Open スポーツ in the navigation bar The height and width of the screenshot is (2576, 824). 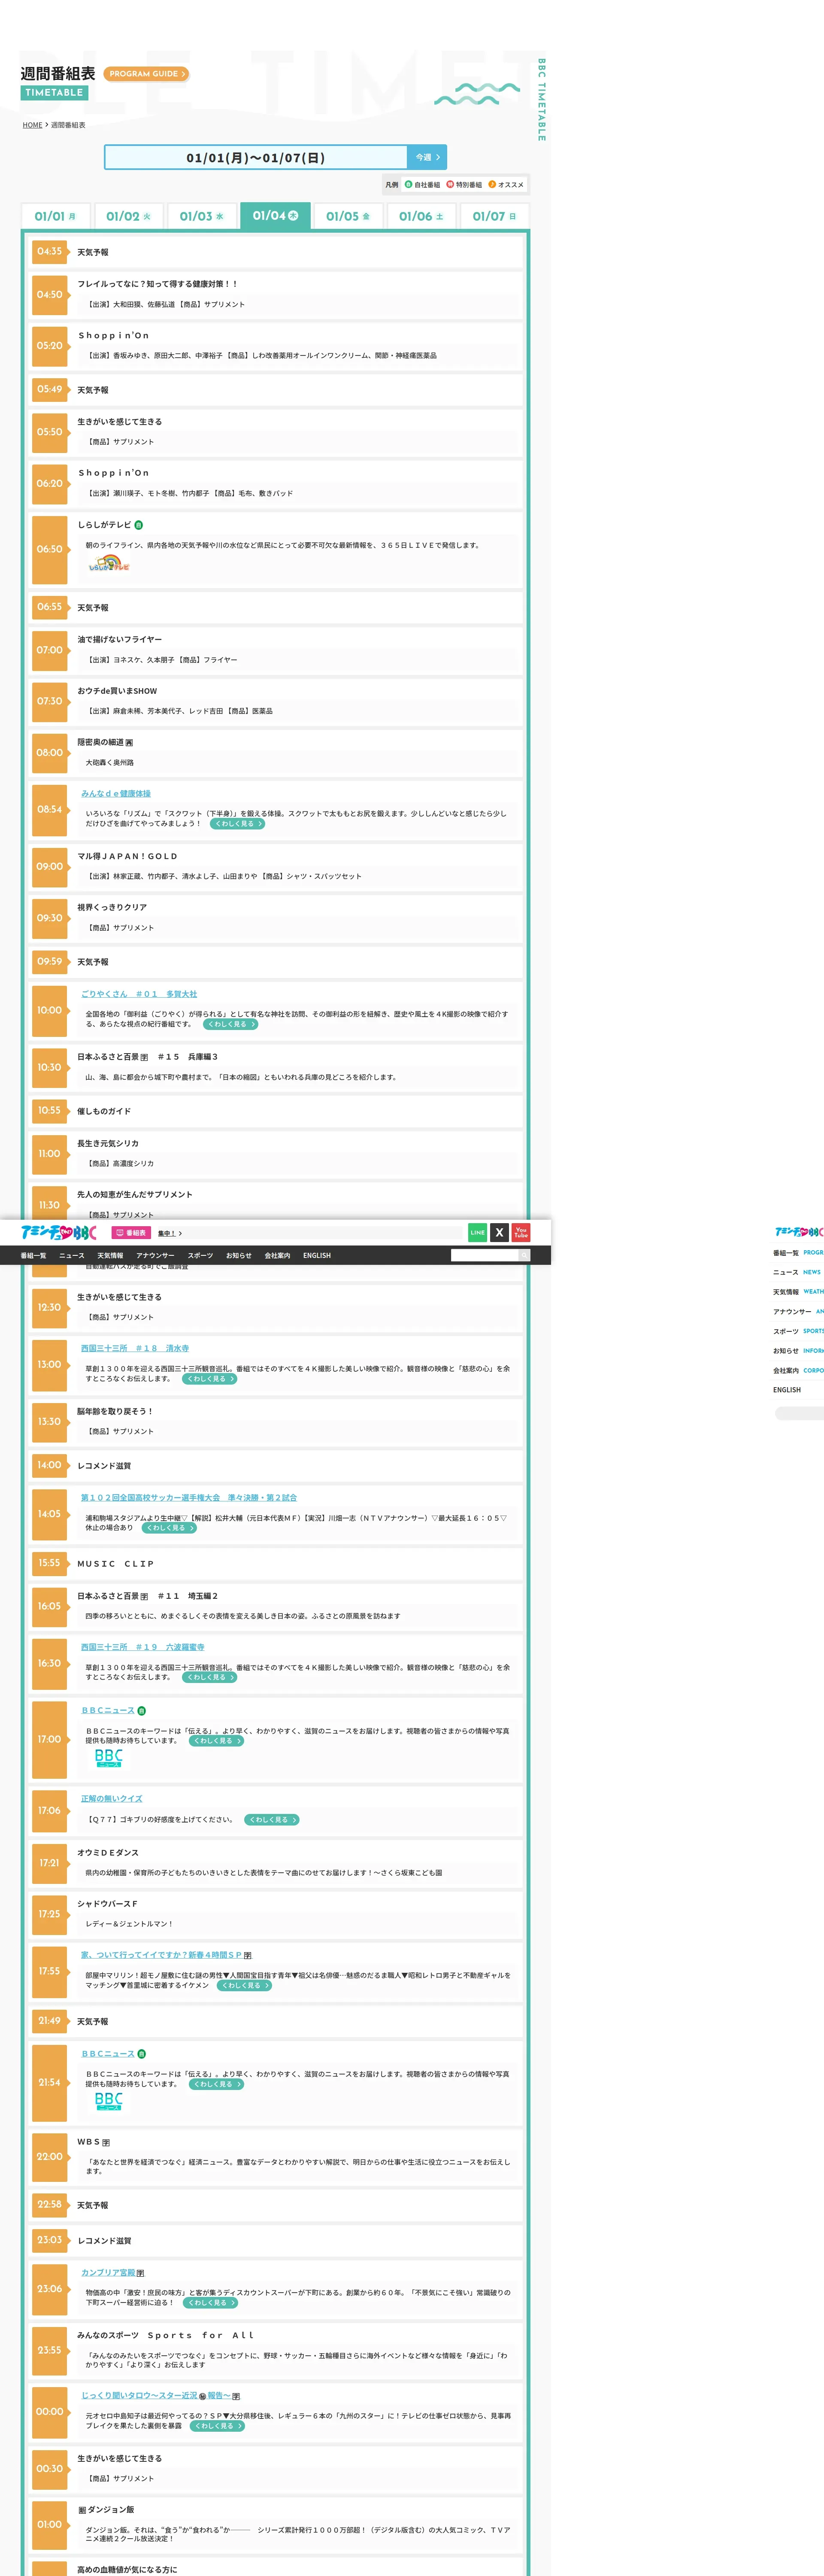tap(200, 1255)
